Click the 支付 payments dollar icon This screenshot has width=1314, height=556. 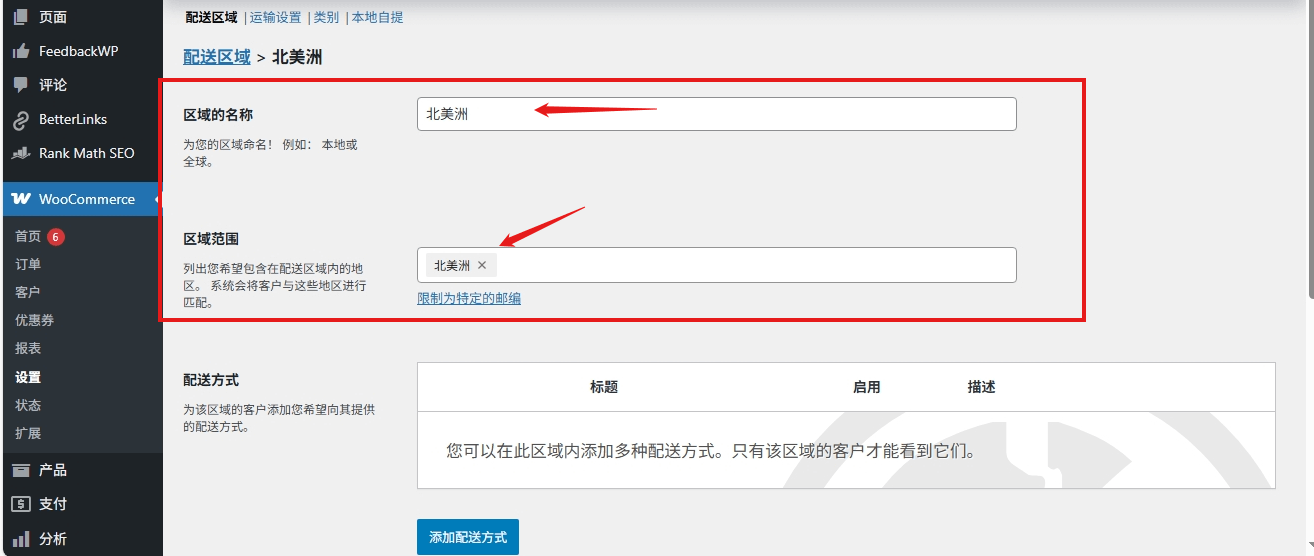tap(20, 504)
